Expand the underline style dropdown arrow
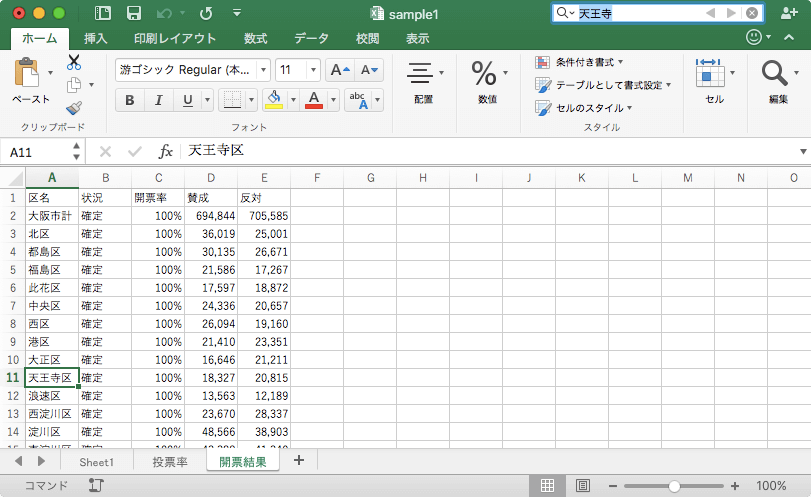The width and height of the screenshot is (811, 497). pyautogui.click(x=207, y=100)
